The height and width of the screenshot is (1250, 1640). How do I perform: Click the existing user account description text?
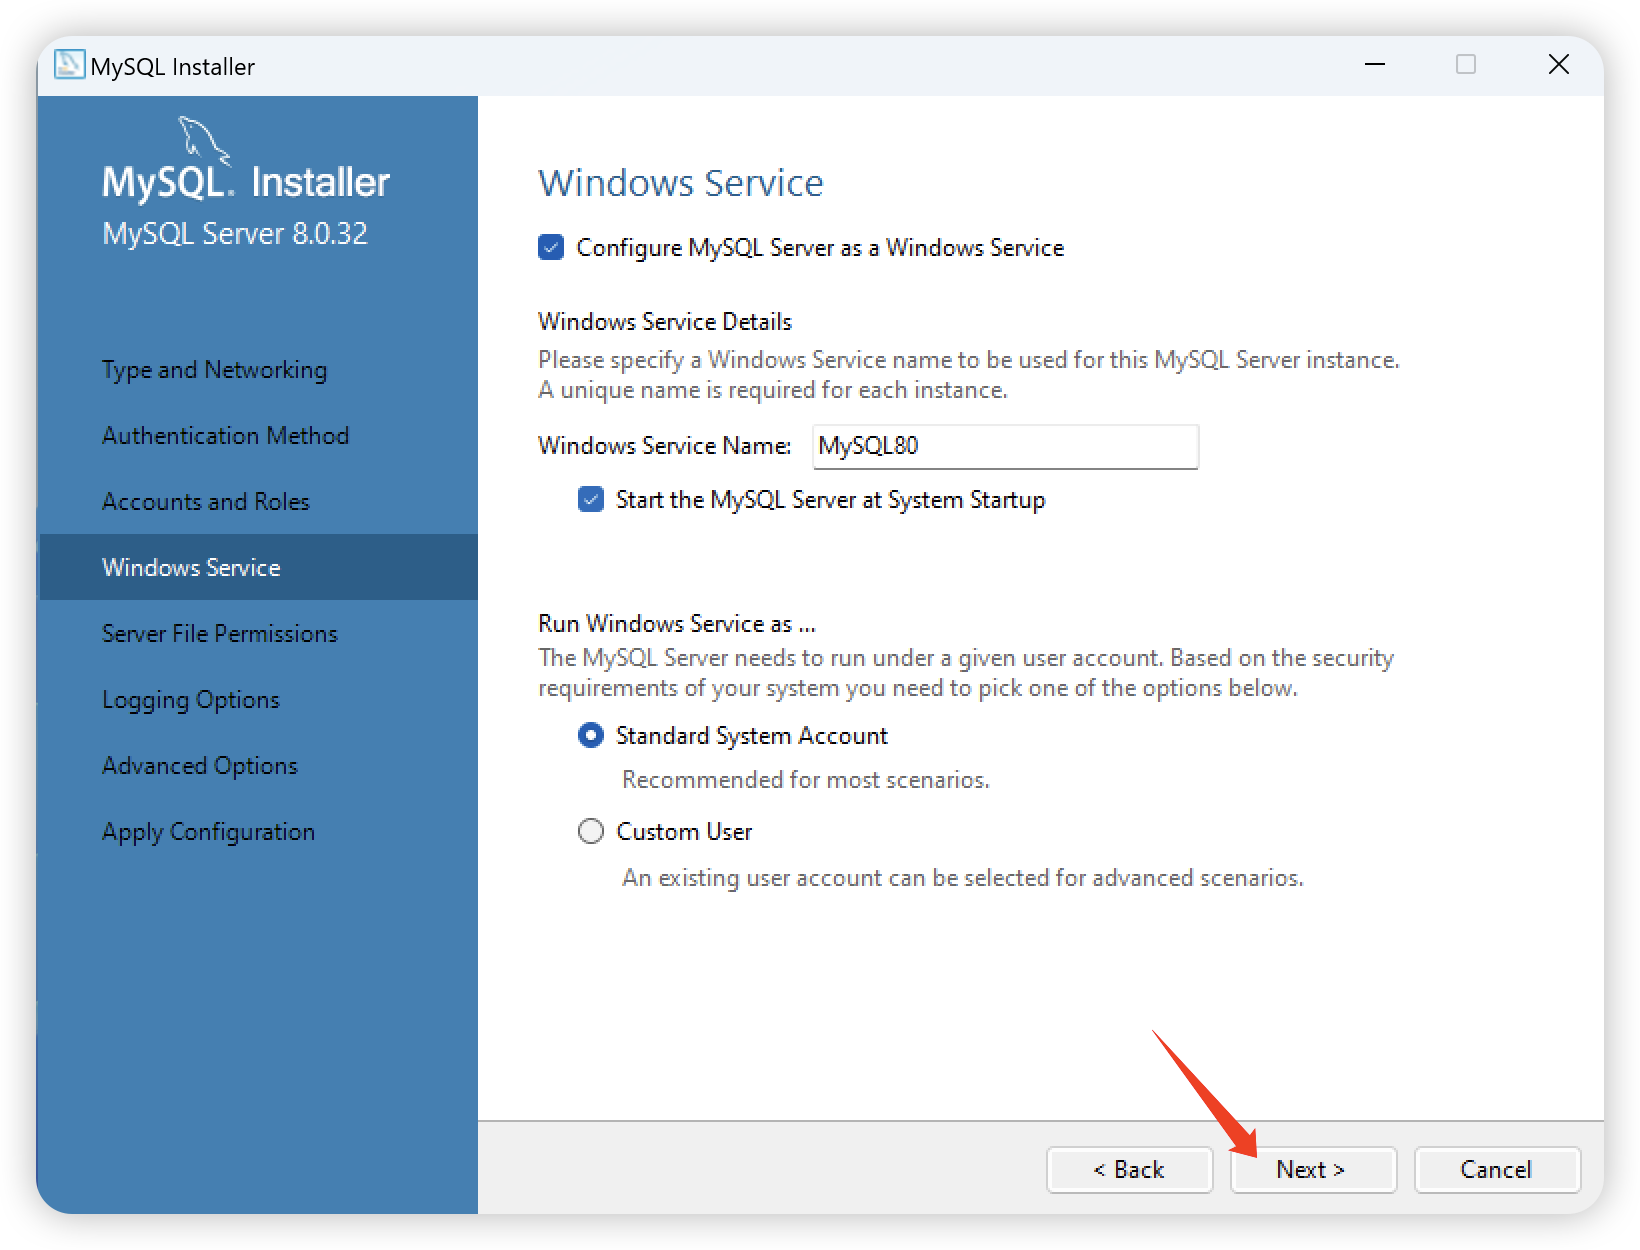pyautogui.click(x=963, y=877)
